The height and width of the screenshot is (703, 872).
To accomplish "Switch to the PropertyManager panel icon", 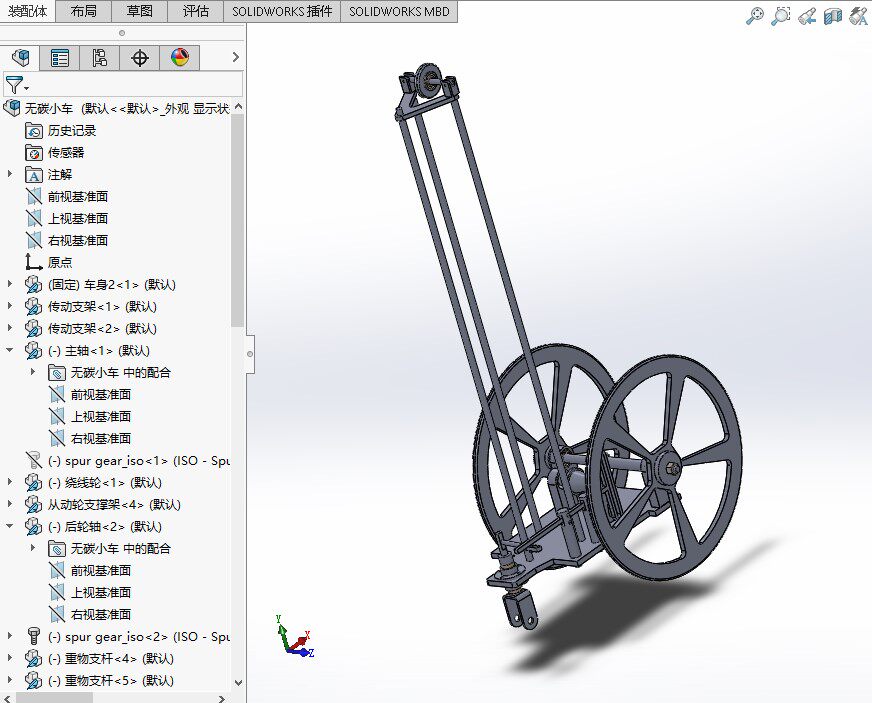I will pyautogui.click(x=58, y=57).
